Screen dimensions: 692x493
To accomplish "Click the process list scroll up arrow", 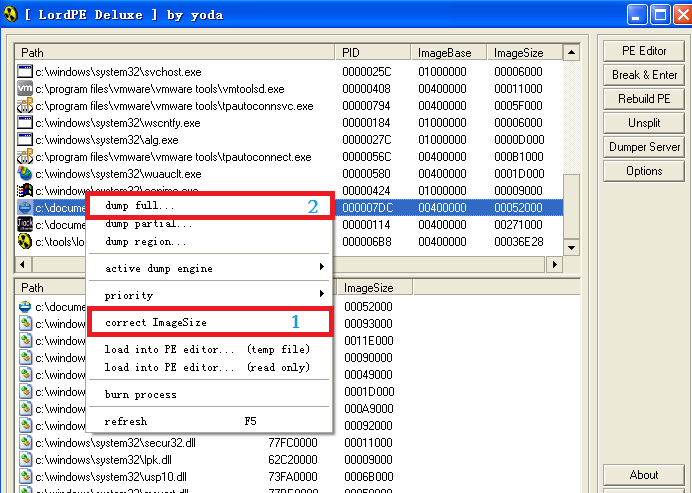I will click(572, 52).
